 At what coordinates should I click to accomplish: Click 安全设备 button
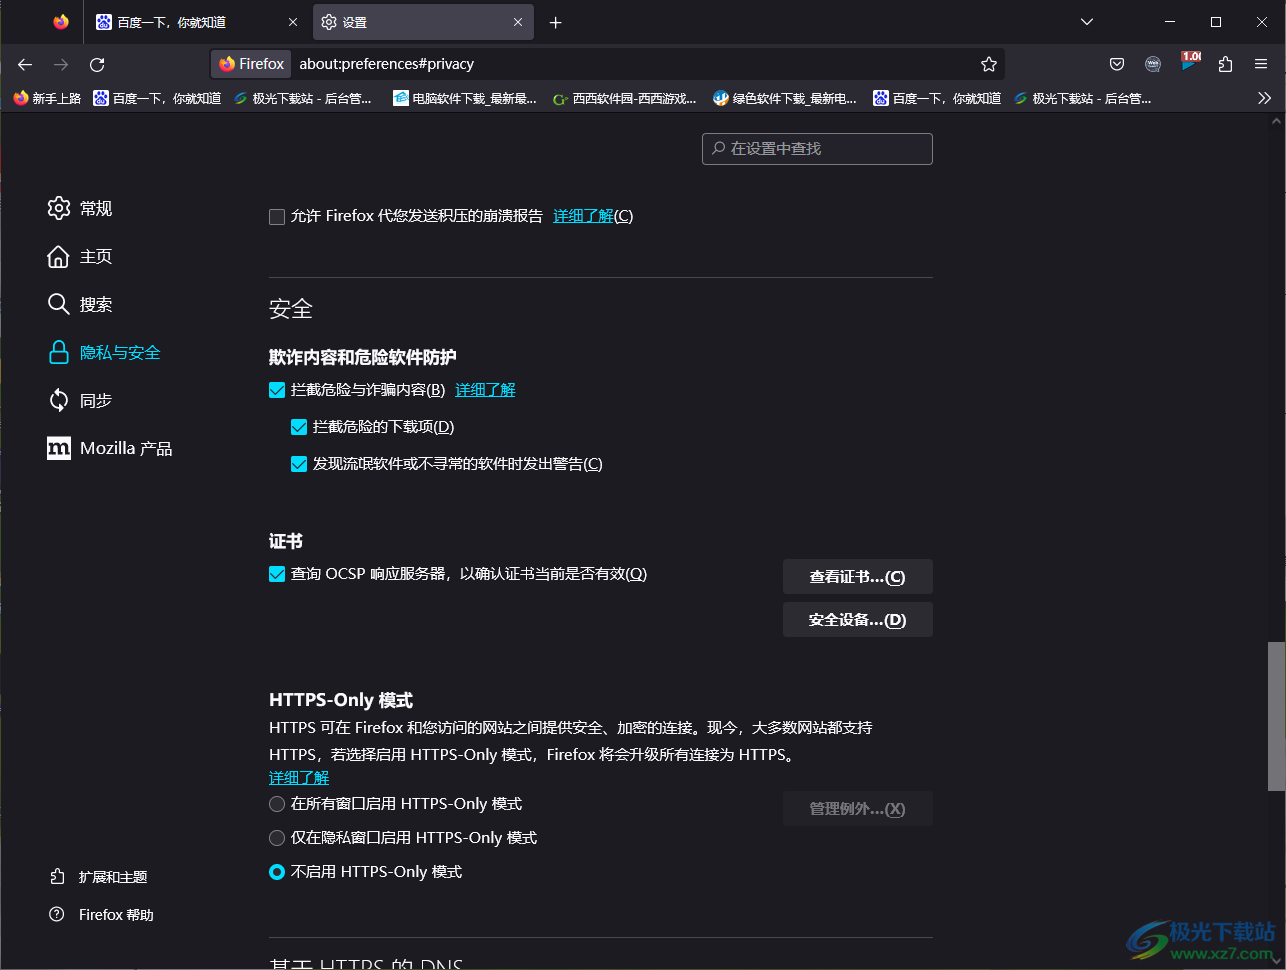pyautogui.click(x=857, y=620)
